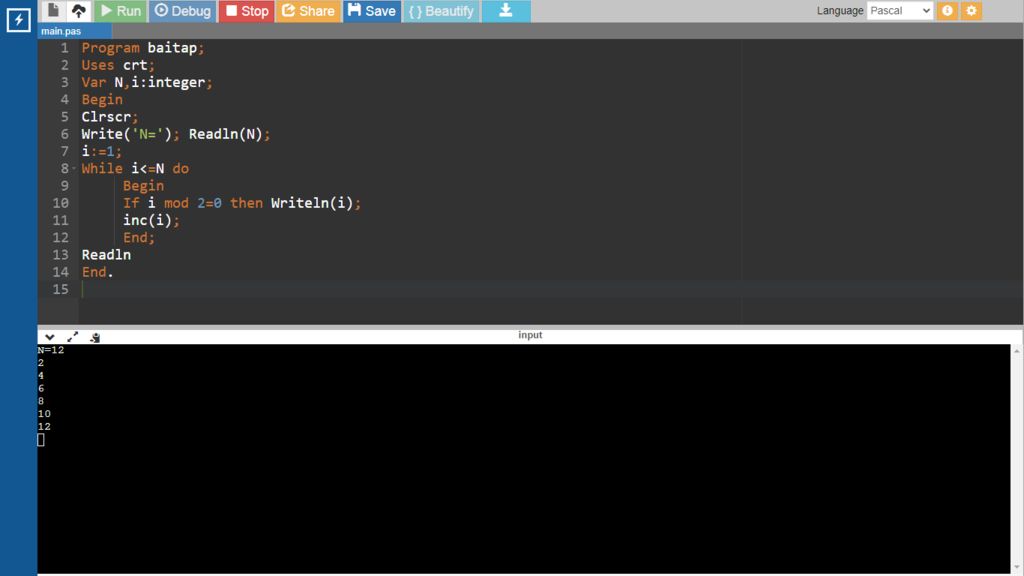Click line number 13 in the gutter
Image resolution: width=1024 pixels, height=576 pixels.
[60, 255]
